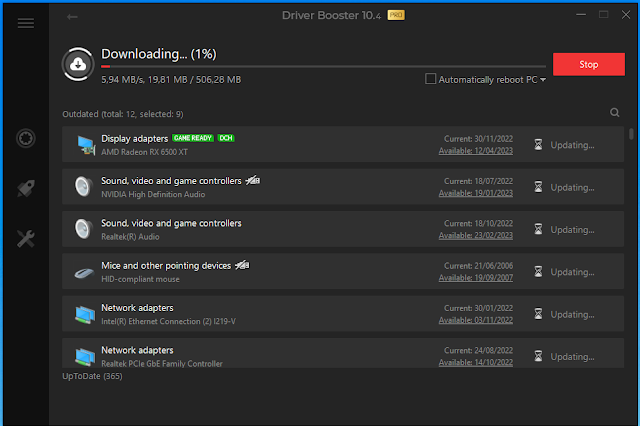Click the search magnifier icon above the driver list
Viewport: 640px width, 426px height.
(x=614, y=113)
